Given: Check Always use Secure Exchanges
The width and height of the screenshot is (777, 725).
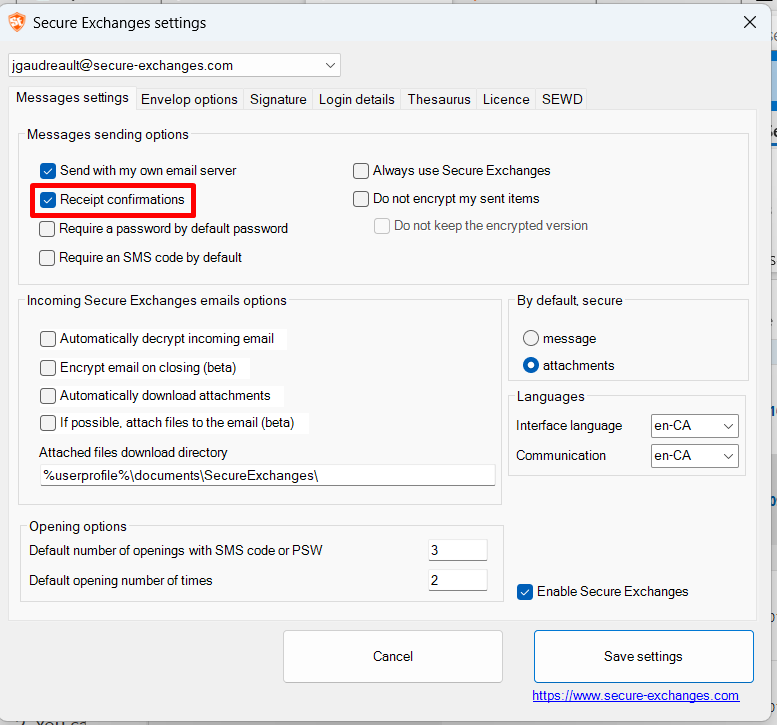Looking at the screenshot, I should tap(361, 171).
